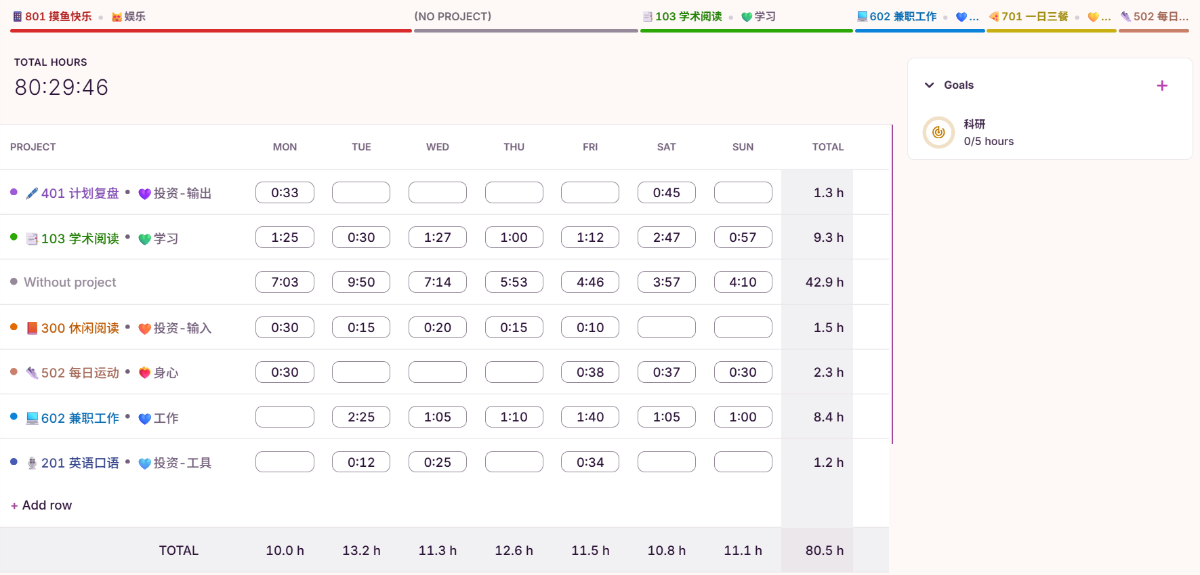Collapse the Goals panel chevron
Screen dimensions: 1200x575
coord(929,86)
